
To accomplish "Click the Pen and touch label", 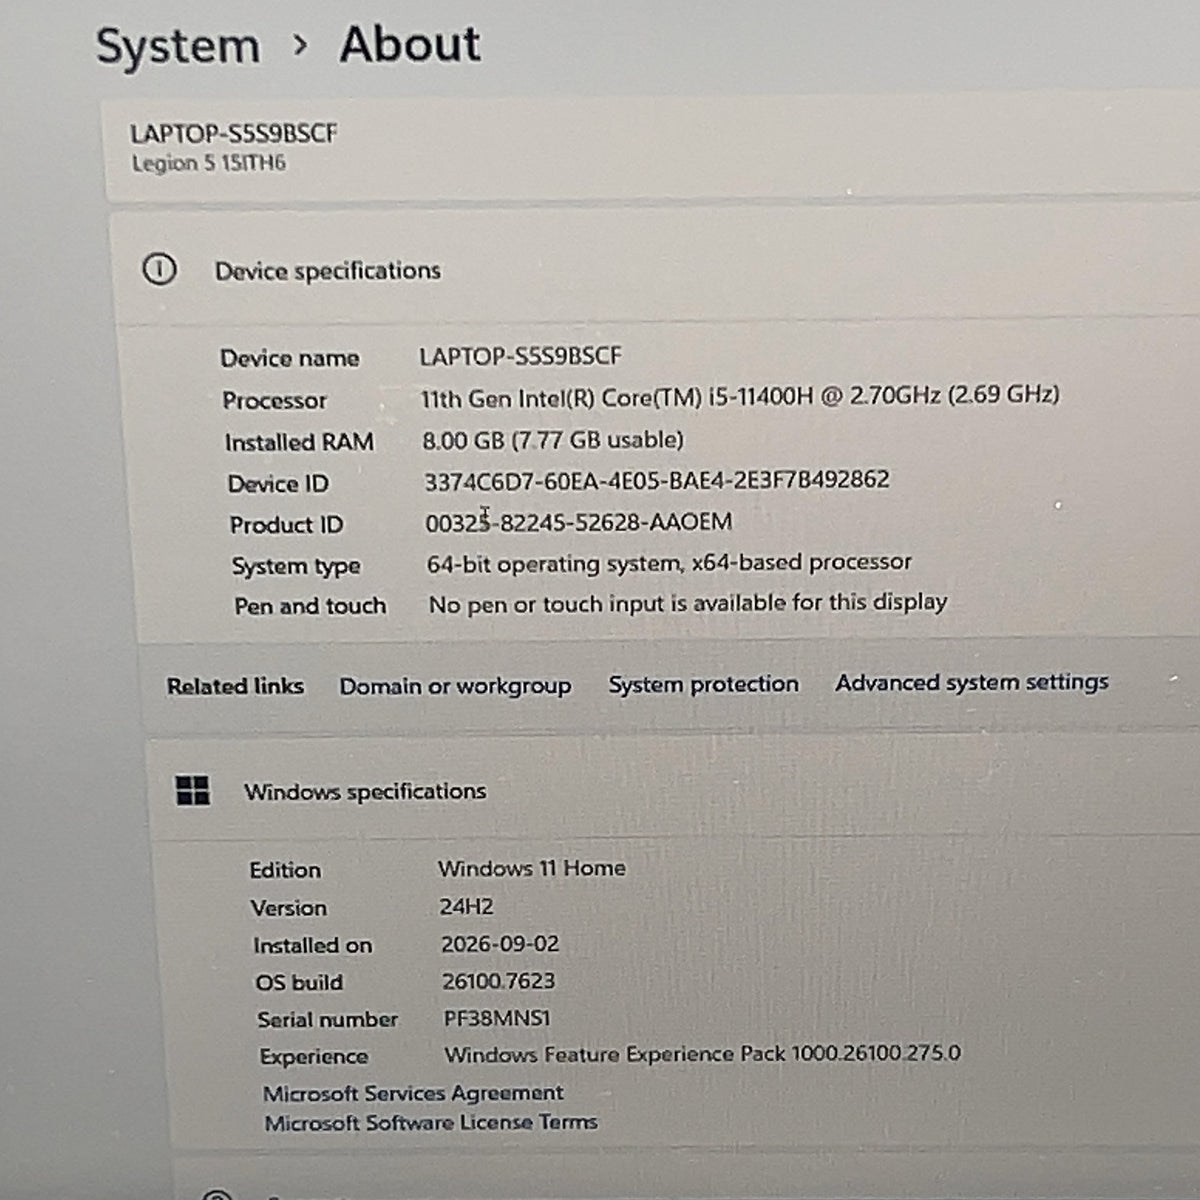I will 310,606.
